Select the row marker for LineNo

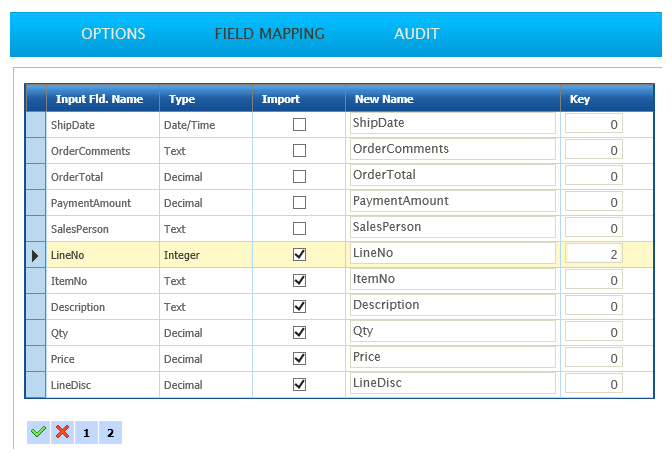click(x=35, y=255)
